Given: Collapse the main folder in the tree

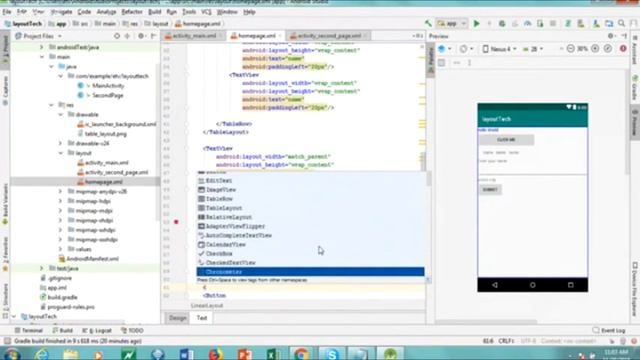Looking at the screenshot, I should pyautogui.click(x=42, y=57).
